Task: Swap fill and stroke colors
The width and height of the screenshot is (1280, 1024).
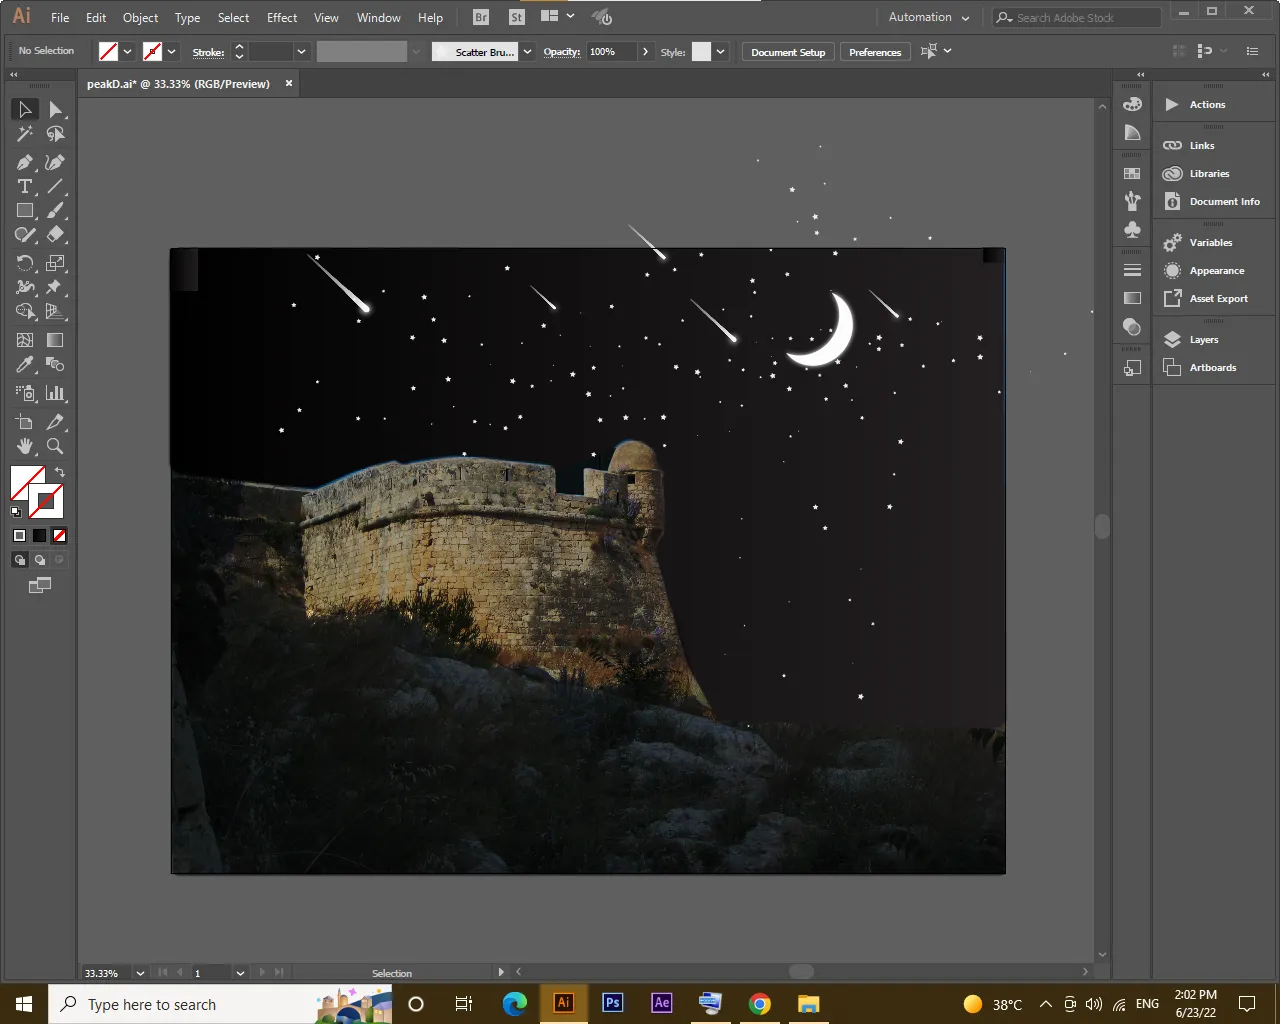Action: point(60,472)
